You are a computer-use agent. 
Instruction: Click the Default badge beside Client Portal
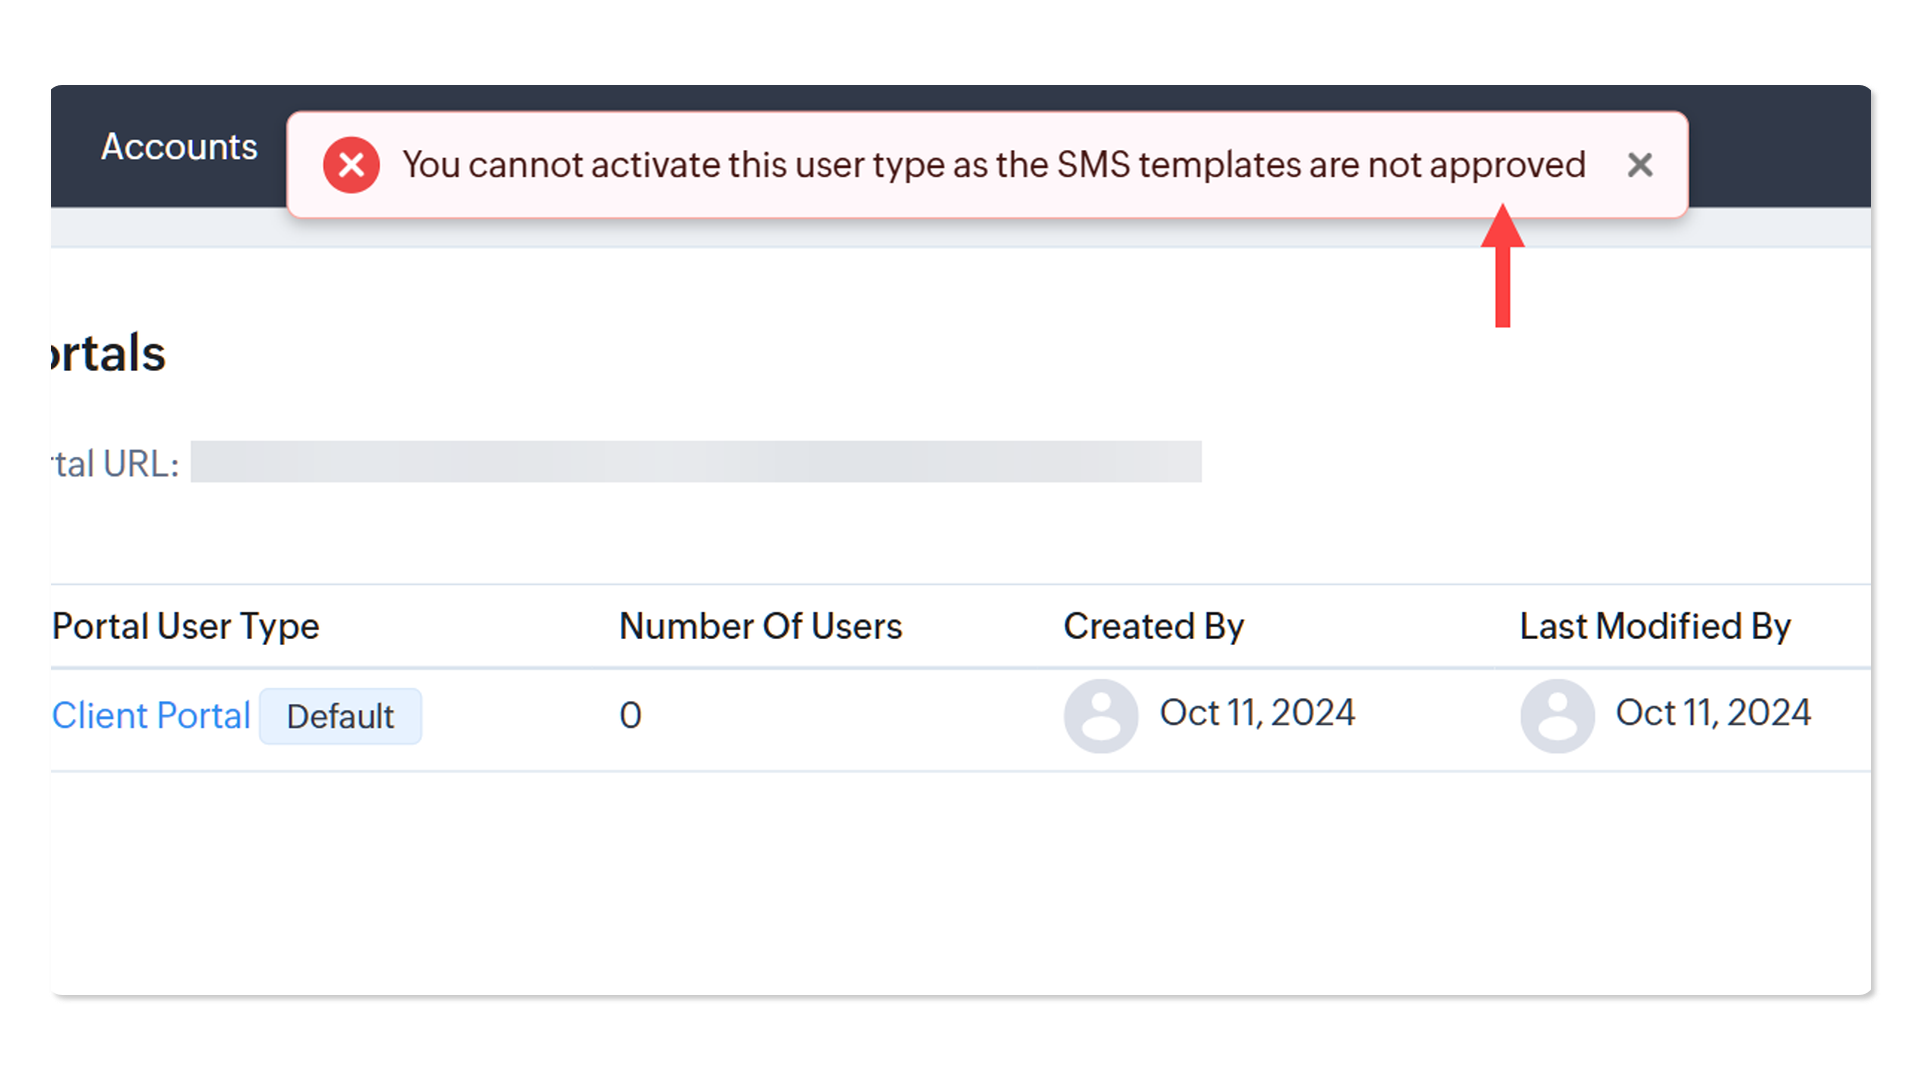tap(340, 716)
